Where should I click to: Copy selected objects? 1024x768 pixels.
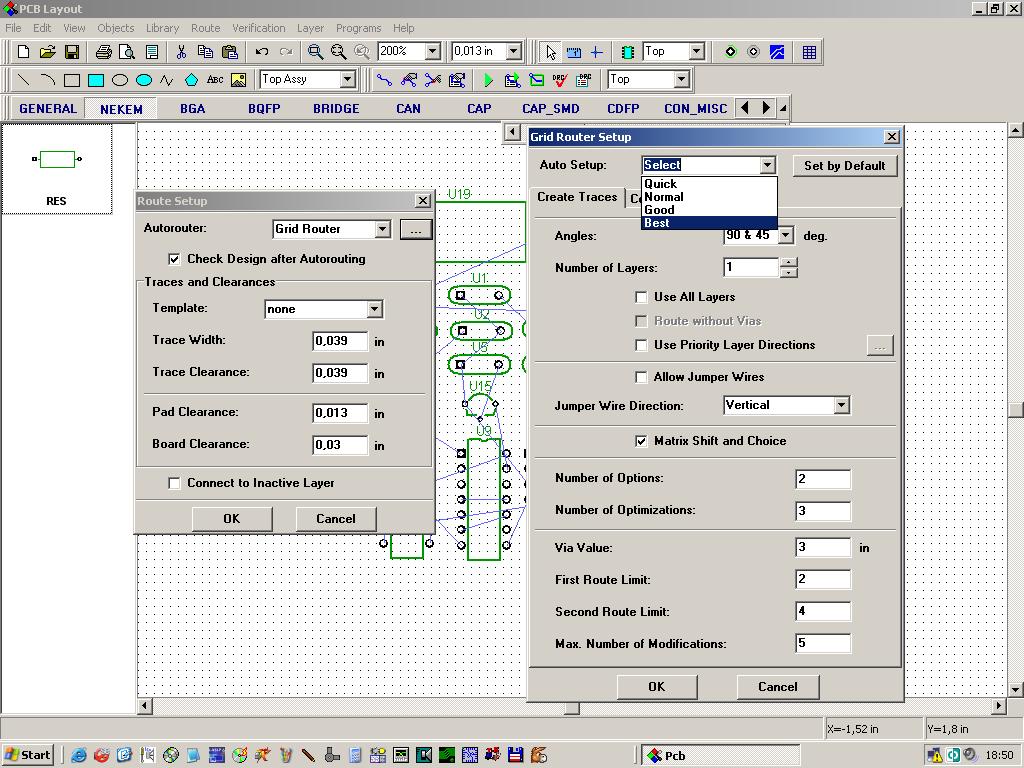point(205,52)
